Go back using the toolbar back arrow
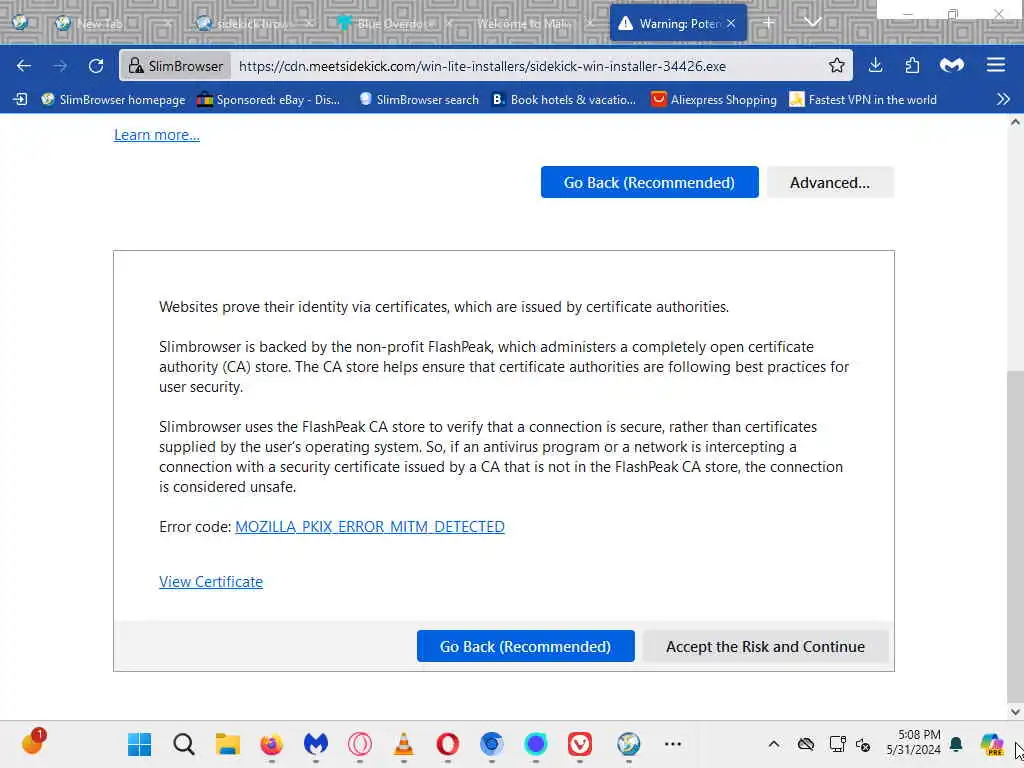 (x=24, y=65)
